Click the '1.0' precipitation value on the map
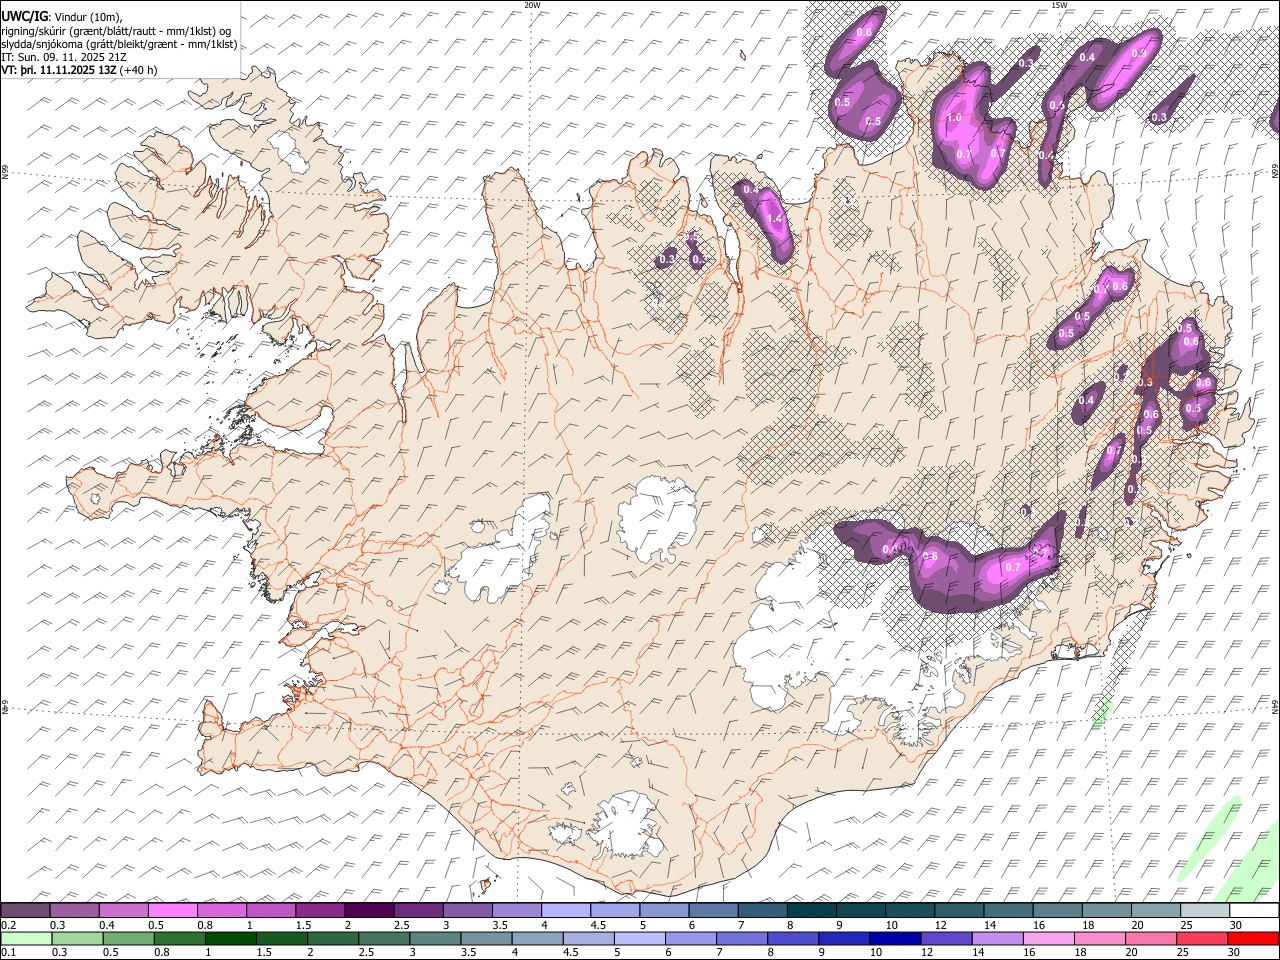This screenshot has height=960, width=1280. [x=954, y=117]
